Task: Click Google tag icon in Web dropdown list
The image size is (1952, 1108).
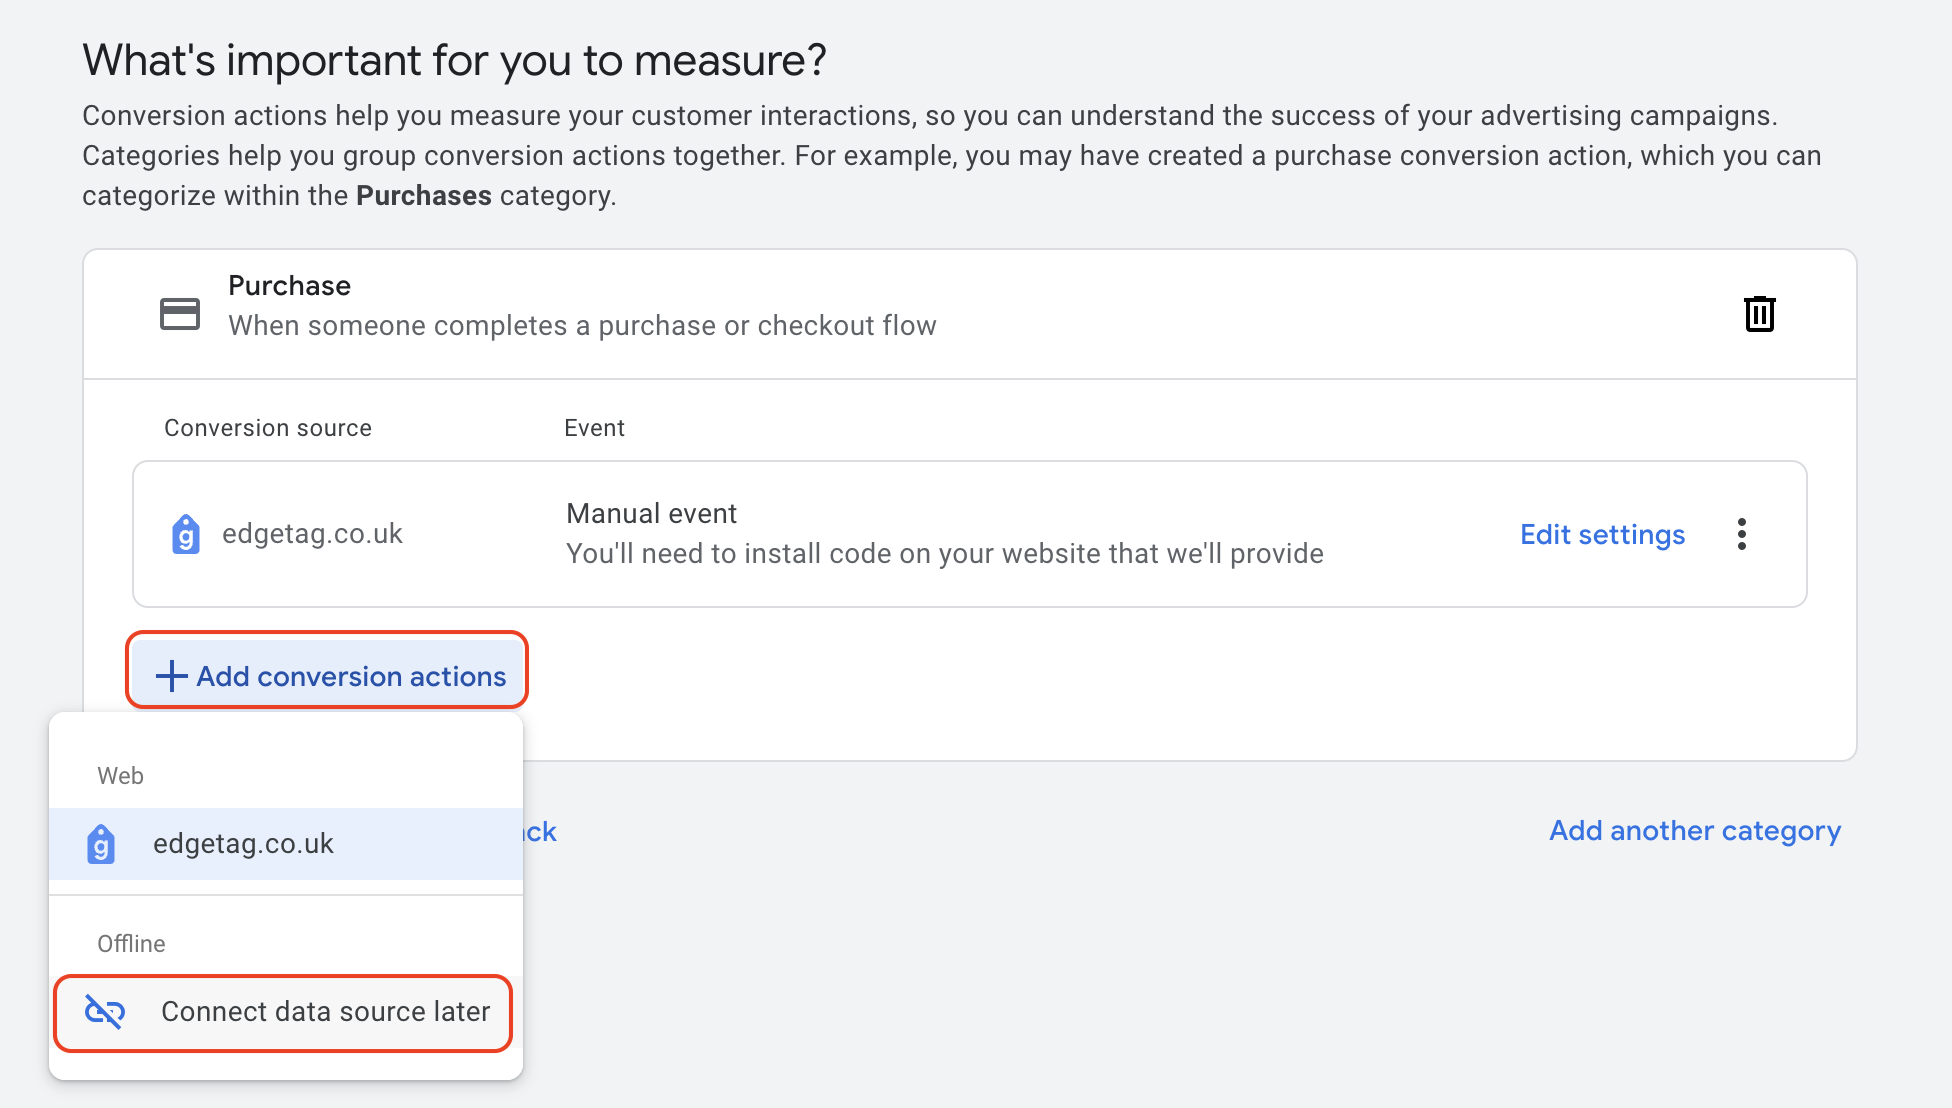Action: click(x=101, y=844)
